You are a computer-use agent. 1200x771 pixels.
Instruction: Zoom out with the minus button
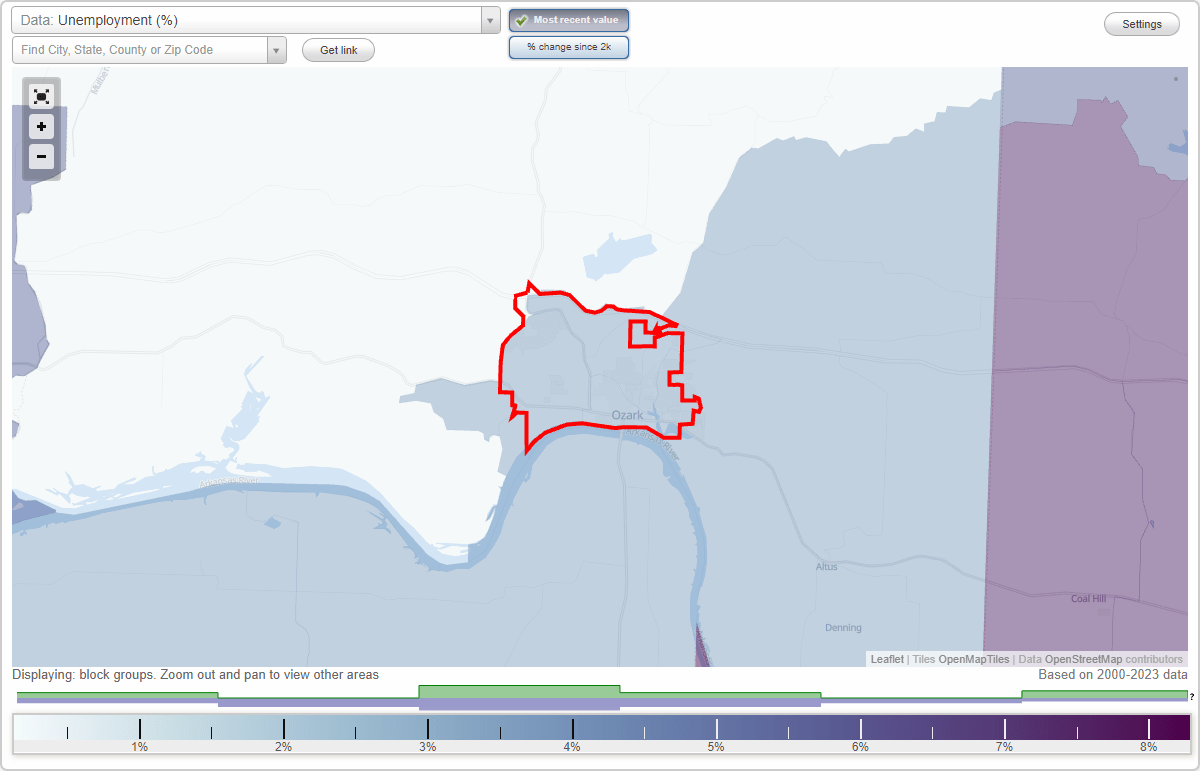(41, 156)
